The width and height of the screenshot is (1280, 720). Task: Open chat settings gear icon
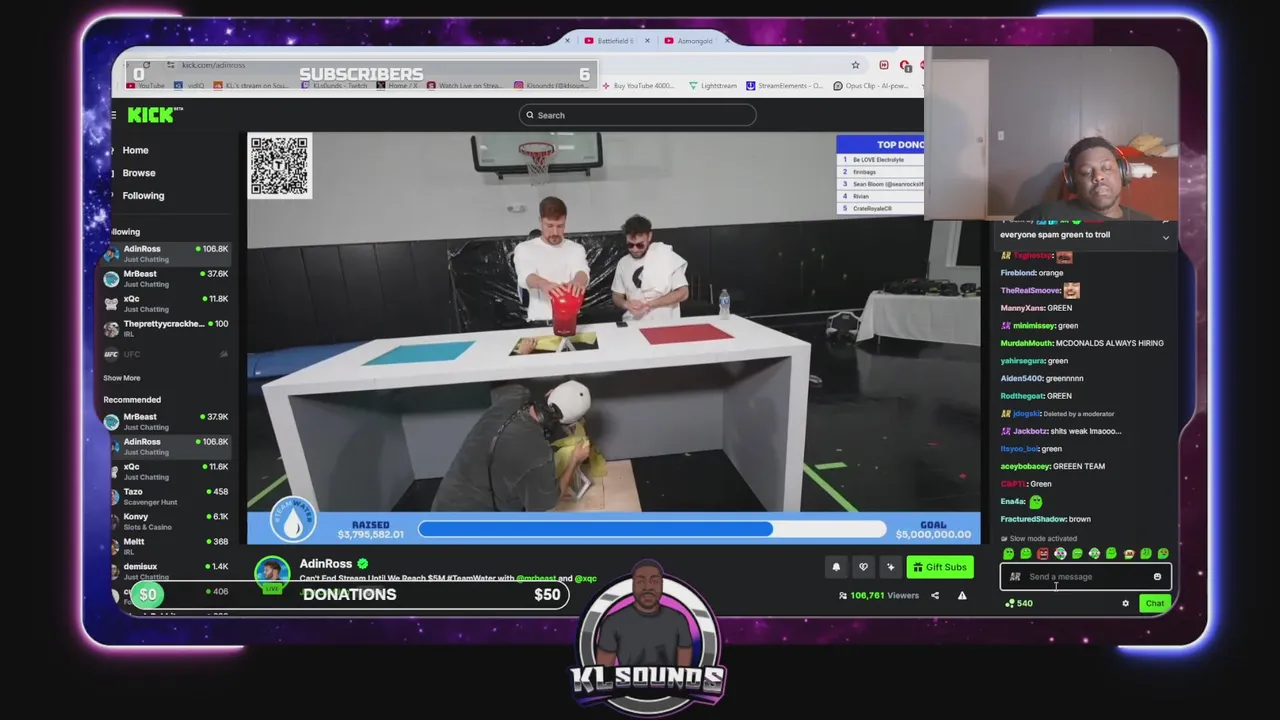coord(1125,603)
